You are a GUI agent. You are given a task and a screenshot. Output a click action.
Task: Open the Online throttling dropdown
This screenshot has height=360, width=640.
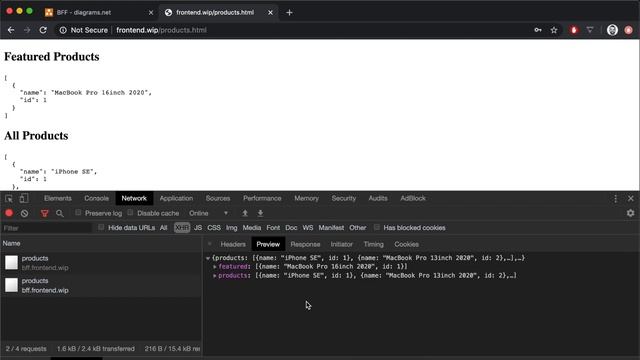208,213
